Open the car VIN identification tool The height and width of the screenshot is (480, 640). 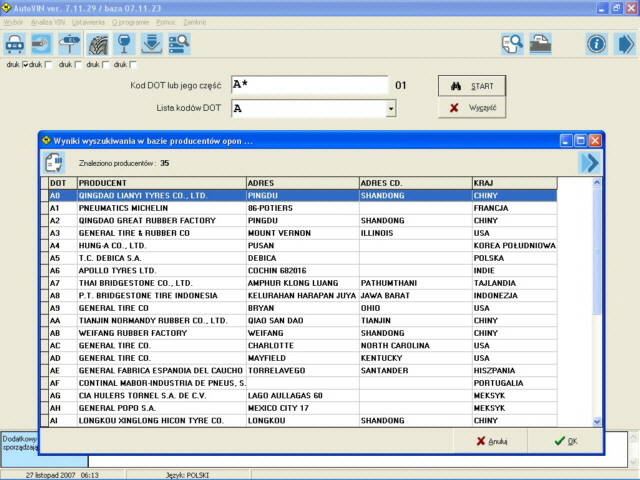click(15, 44)
